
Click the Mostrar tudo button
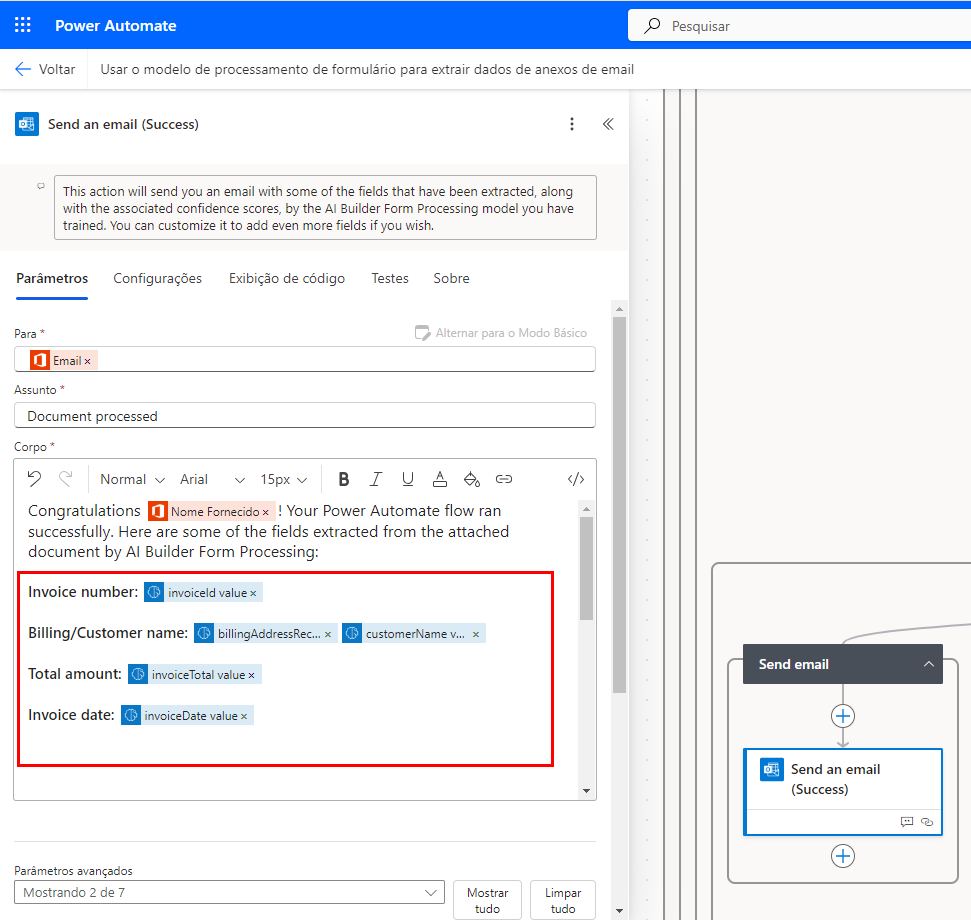click(487, 900)
